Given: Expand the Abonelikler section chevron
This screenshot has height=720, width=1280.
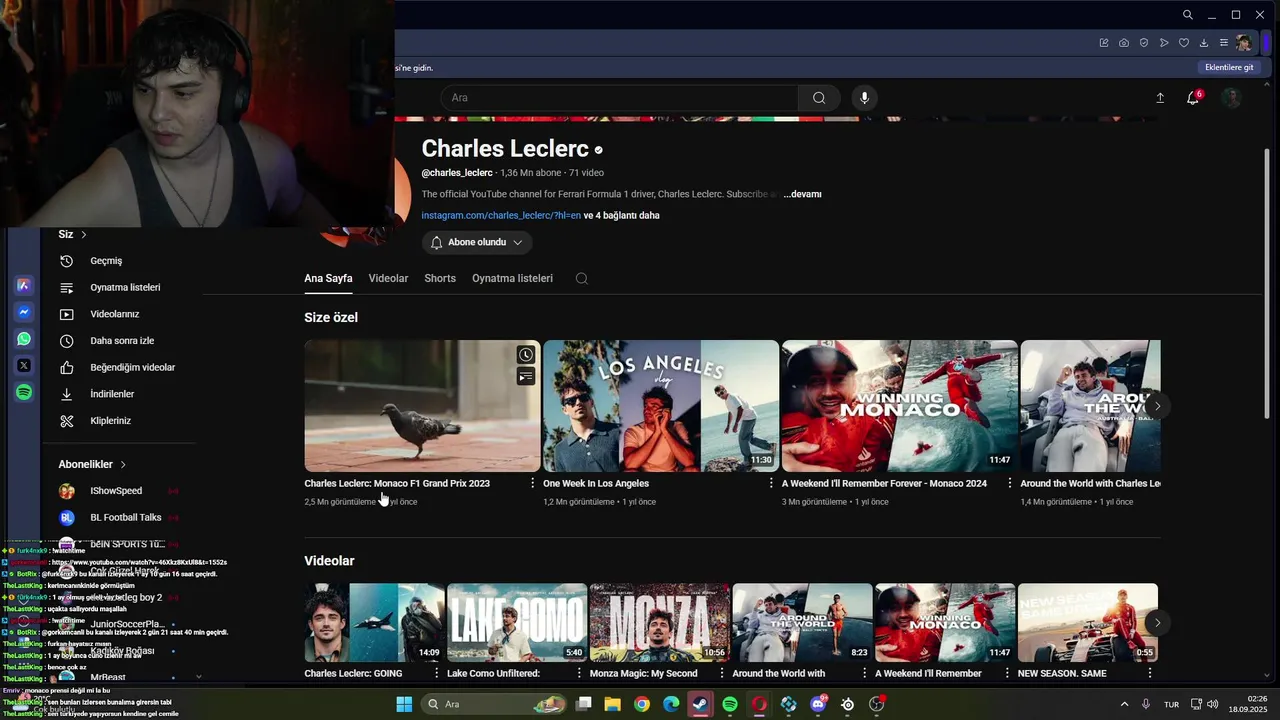Looking at the screenshot, I should pos(123,464).
